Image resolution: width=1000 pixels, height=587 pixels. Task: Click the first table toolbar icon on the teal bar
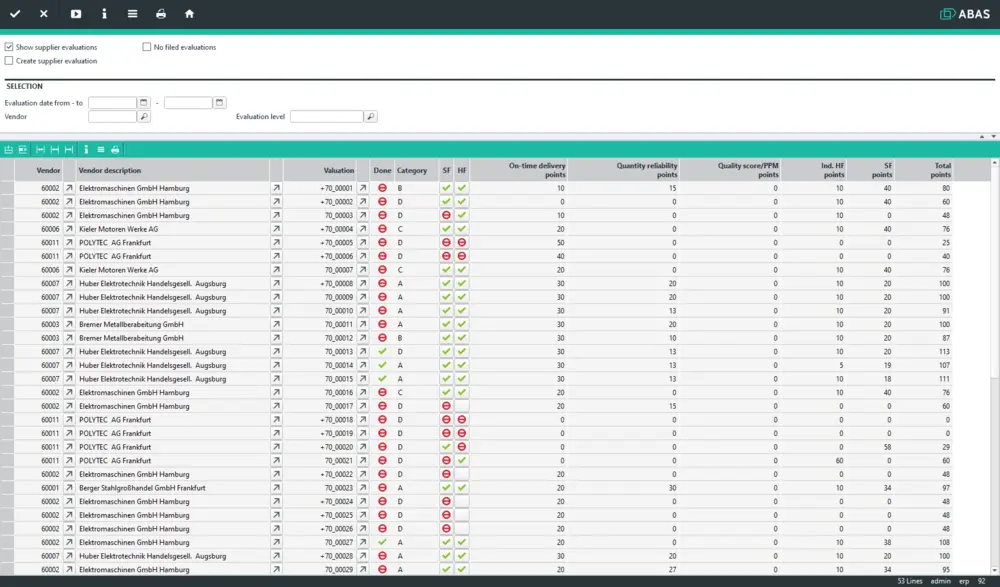[9, 149]
